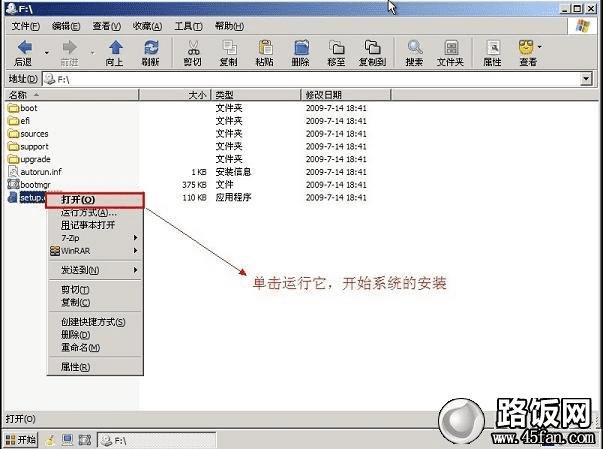603x449 pixels.
Task: Open the 收藏(A) menu
Action: point(147,26)
